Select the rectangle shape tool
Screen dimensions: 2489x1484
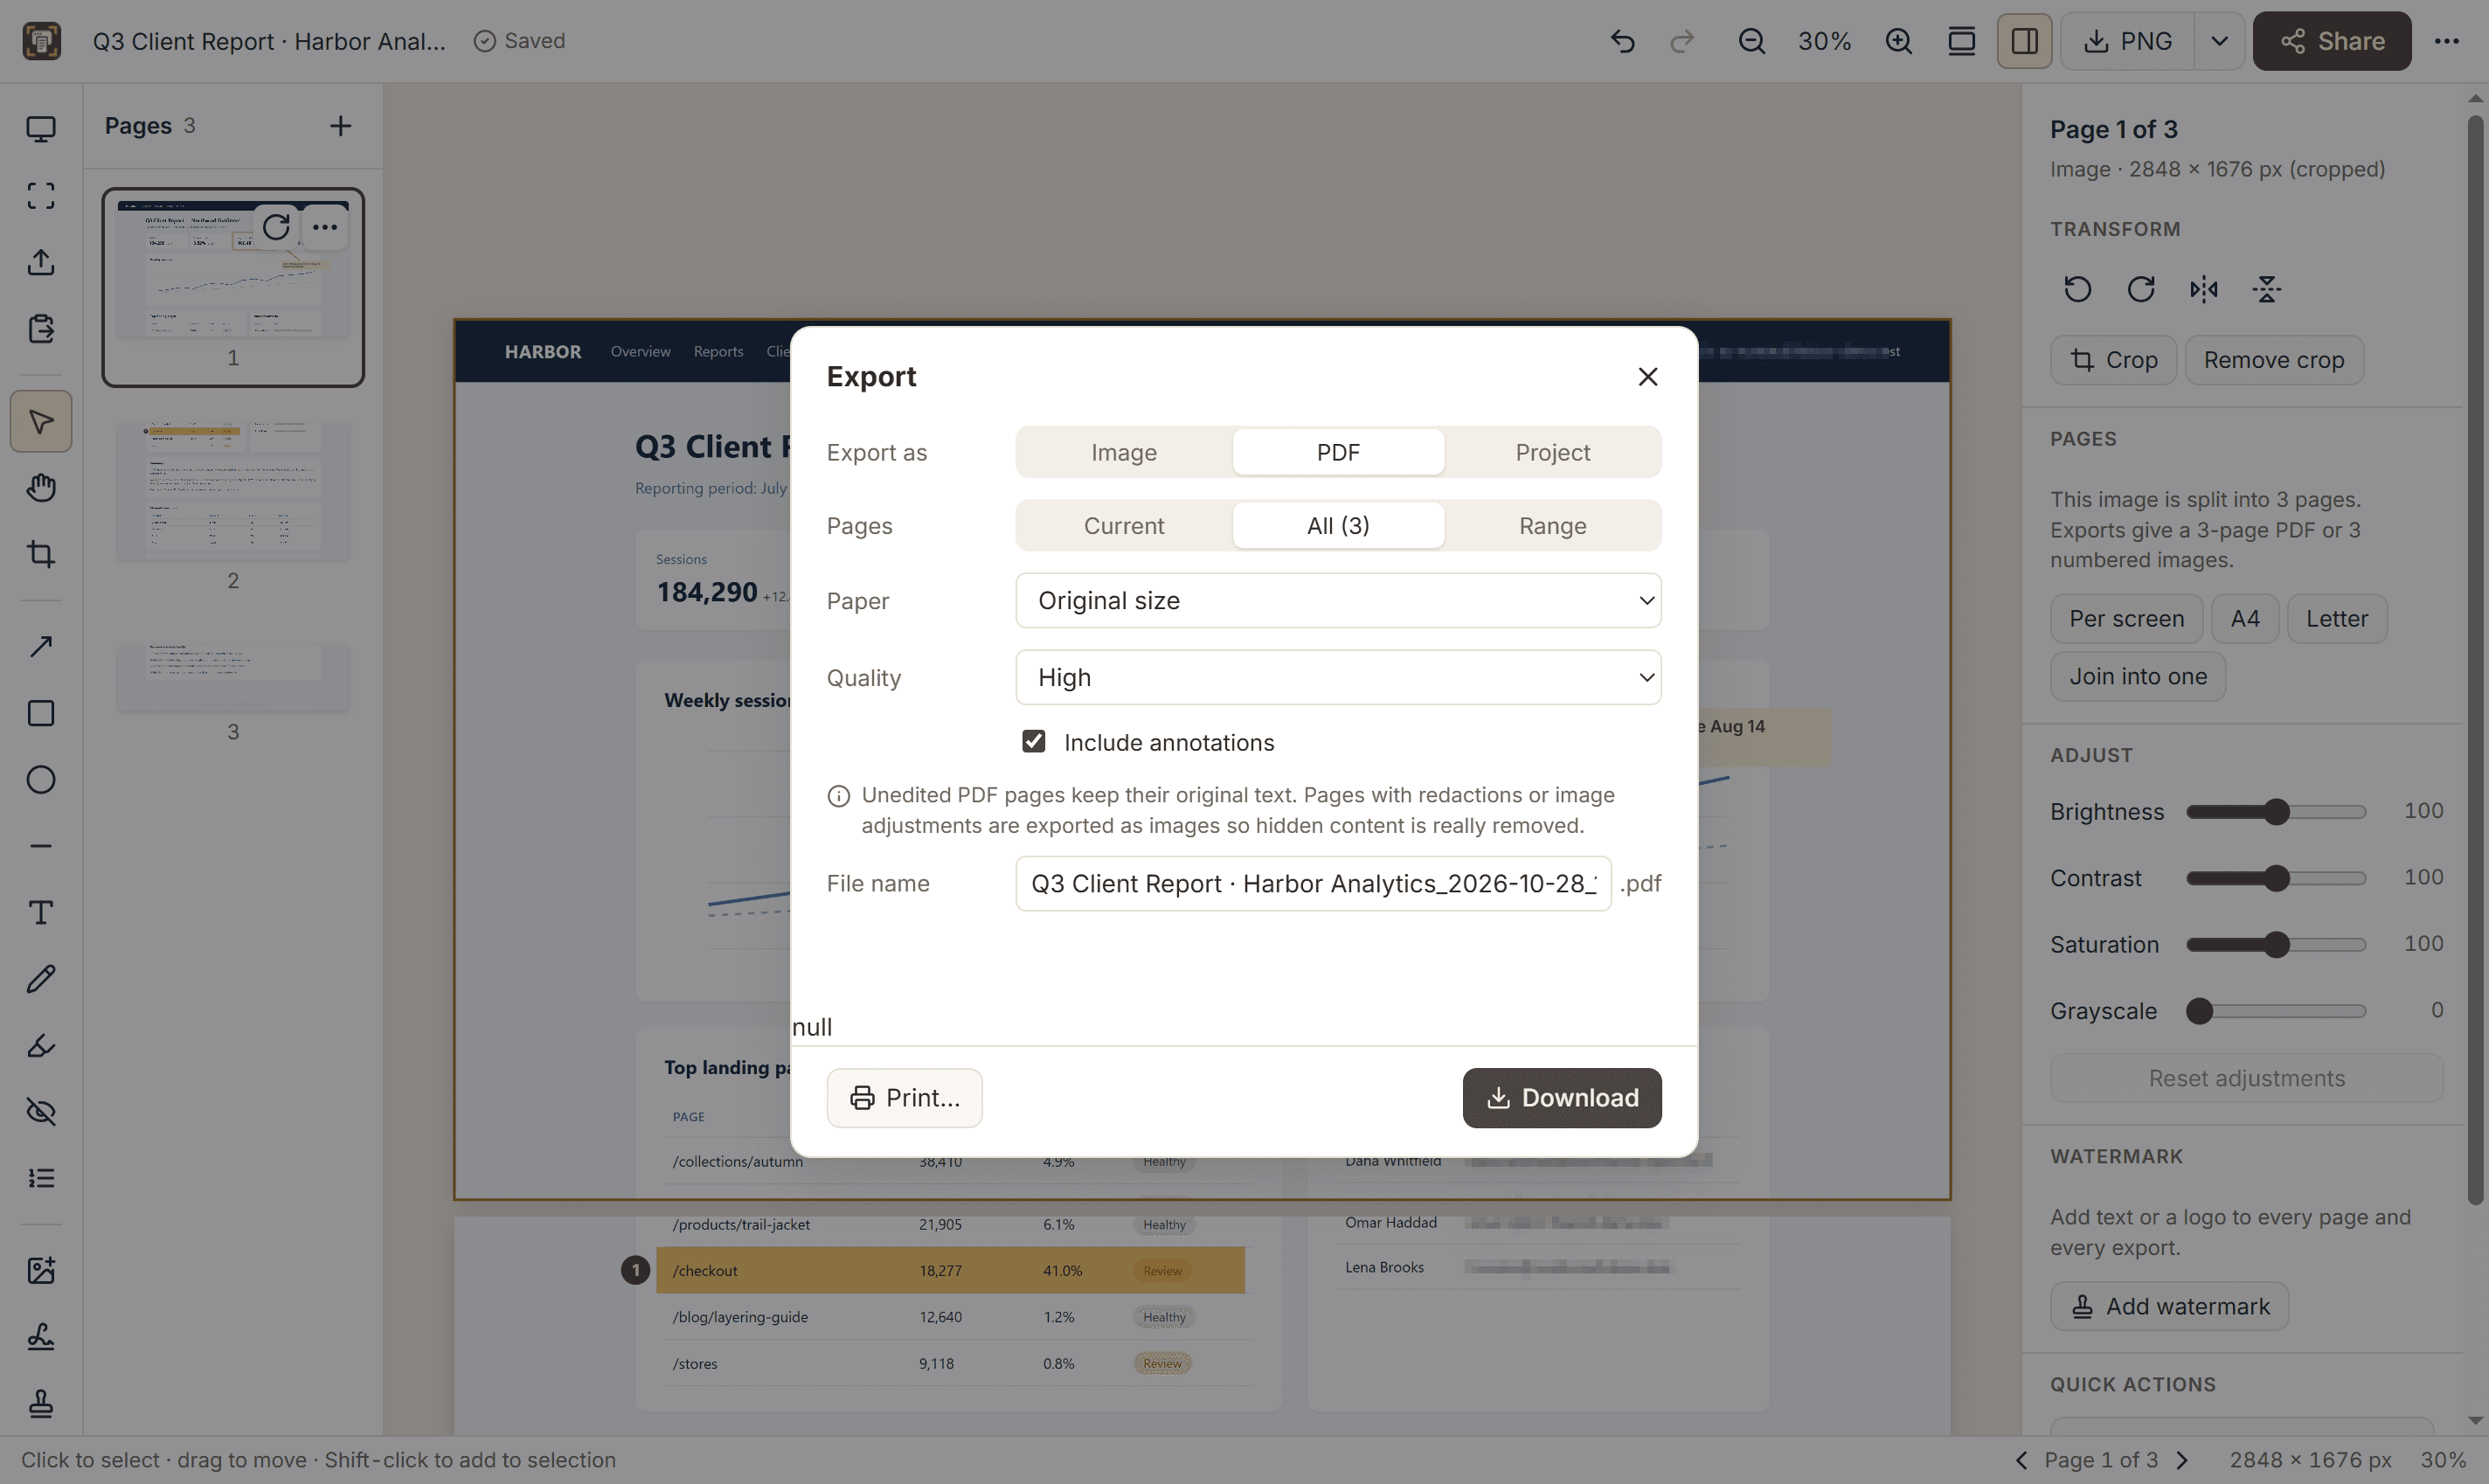pyautogui.click(x=41, y=713)
